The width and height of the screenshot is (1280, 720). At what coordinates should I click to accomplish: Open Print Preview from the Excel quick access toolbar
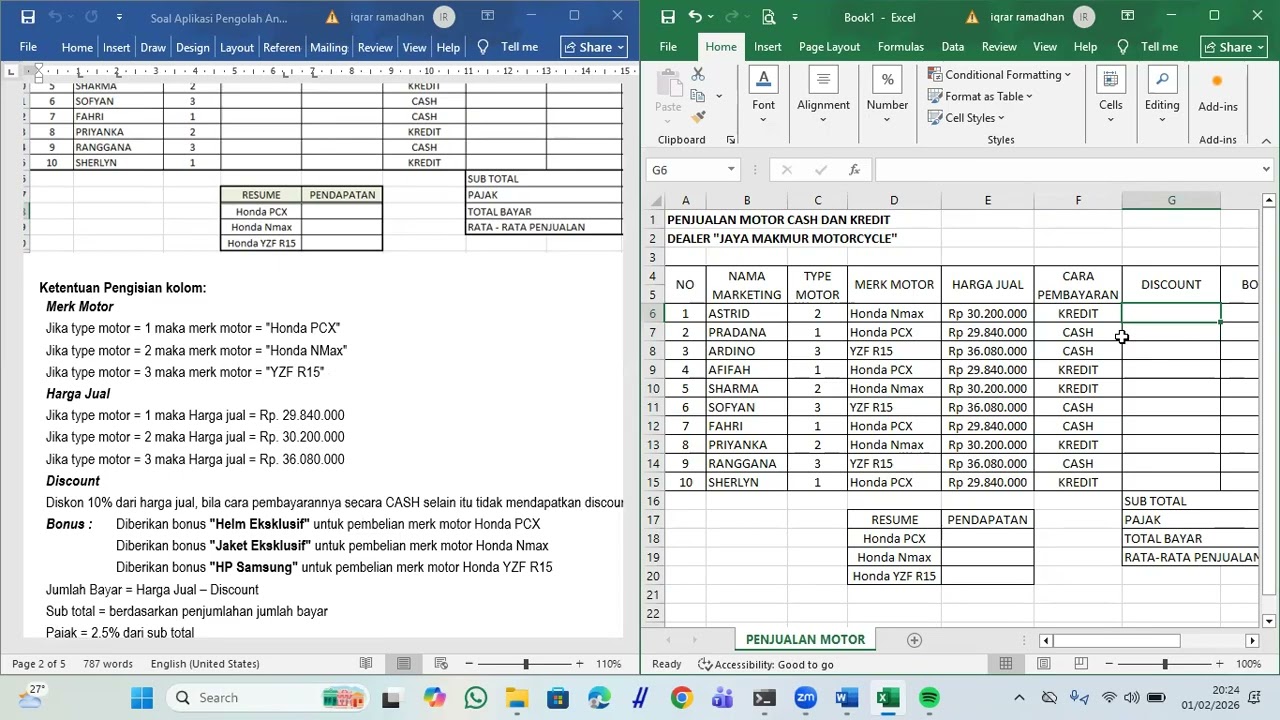coord(768,17)
